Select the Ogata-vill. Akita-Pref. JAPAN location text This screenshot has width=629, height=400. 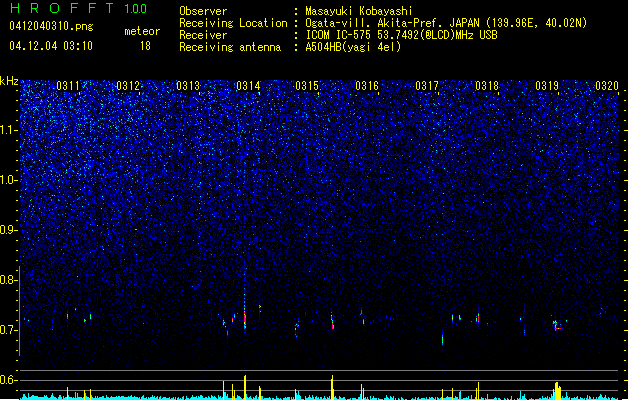(446, 23)
